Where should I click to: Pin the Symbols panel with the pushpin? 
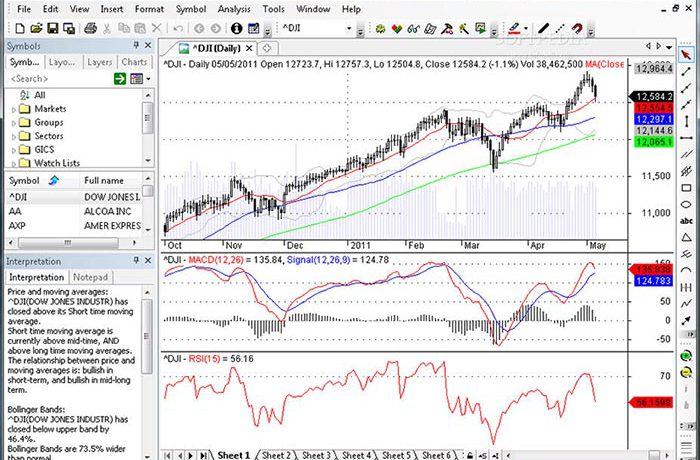137,45
